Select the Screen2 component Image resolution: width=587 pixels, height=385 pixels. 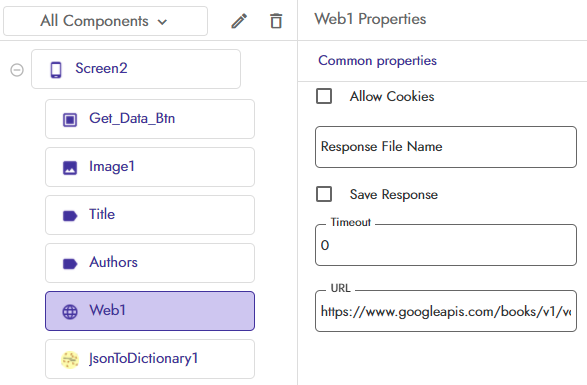[136, 69]
